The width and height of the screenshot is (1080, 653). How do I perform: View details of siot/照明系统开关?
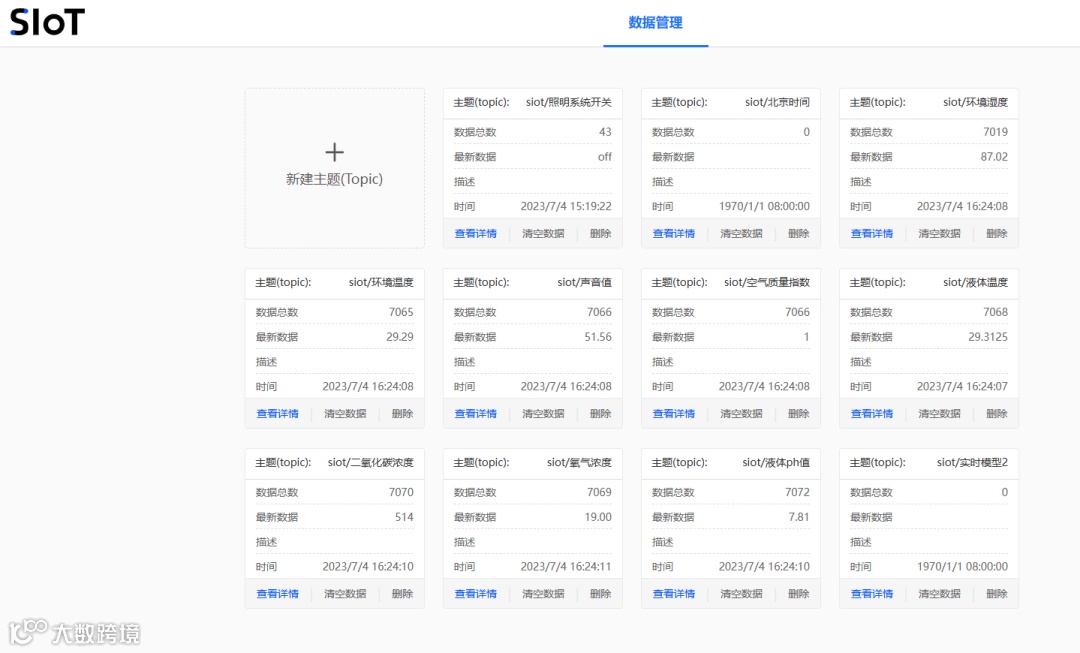pos(475,234)
